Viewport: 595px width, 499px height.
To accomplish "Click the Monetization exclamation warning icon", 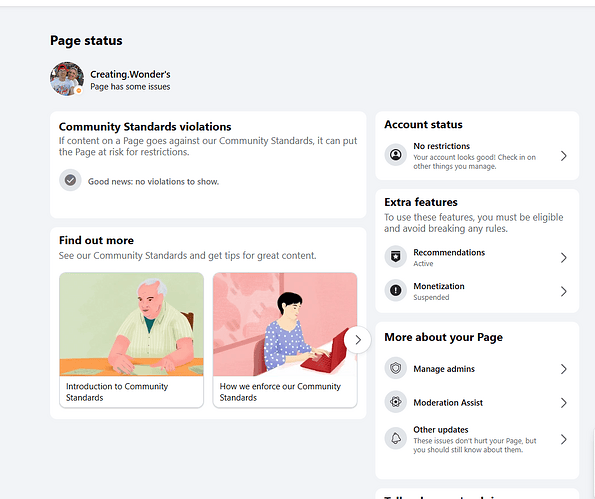I will (395, 291).
